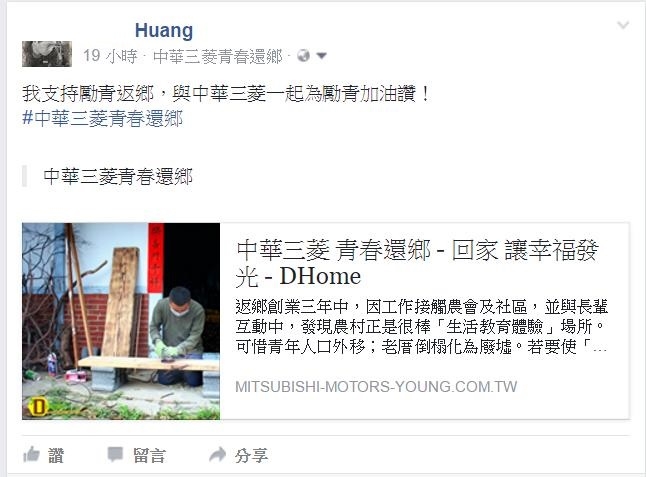646x477 pixels.
Task: Click the 分享 share button text
Action: tap(251, 456)
